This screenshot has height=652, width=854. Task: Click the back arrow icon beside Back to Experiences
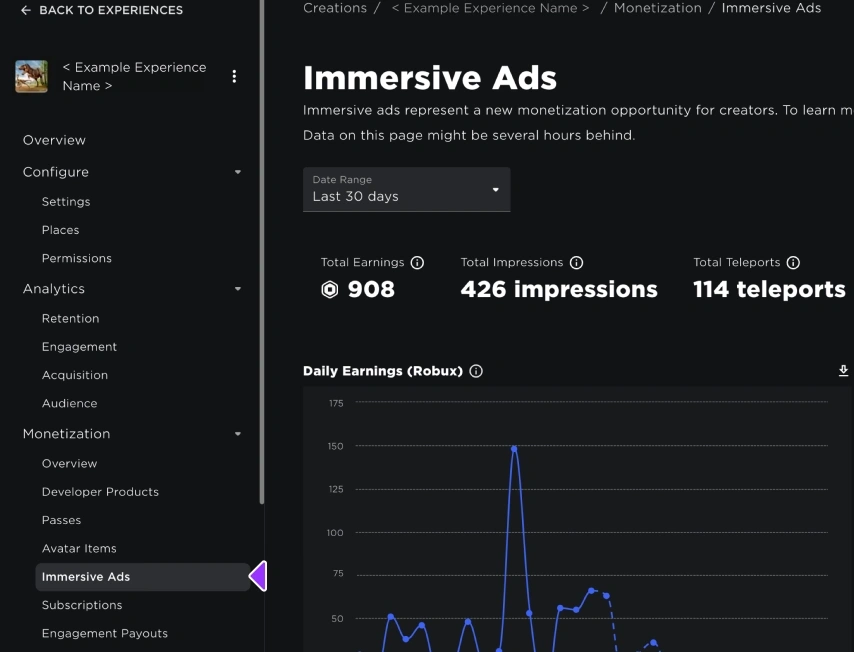[26, 10]
